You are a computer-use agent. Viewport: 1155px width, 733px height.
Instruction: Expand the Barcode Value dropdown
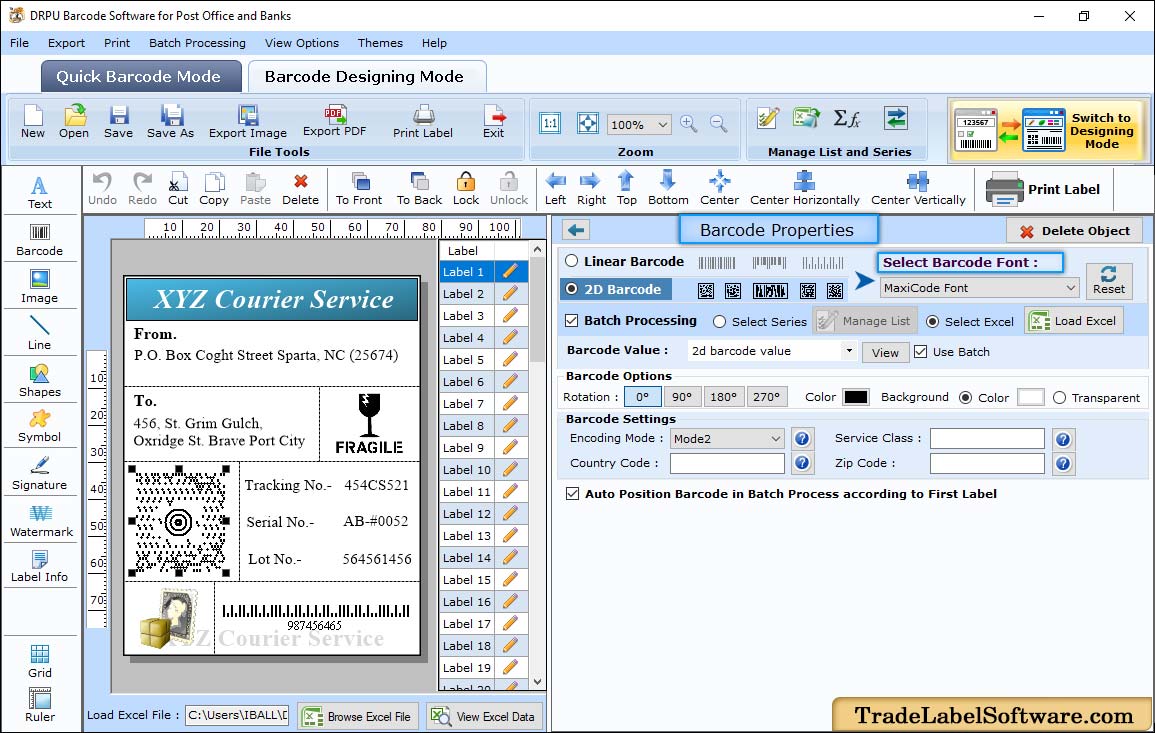click(849, 351)
